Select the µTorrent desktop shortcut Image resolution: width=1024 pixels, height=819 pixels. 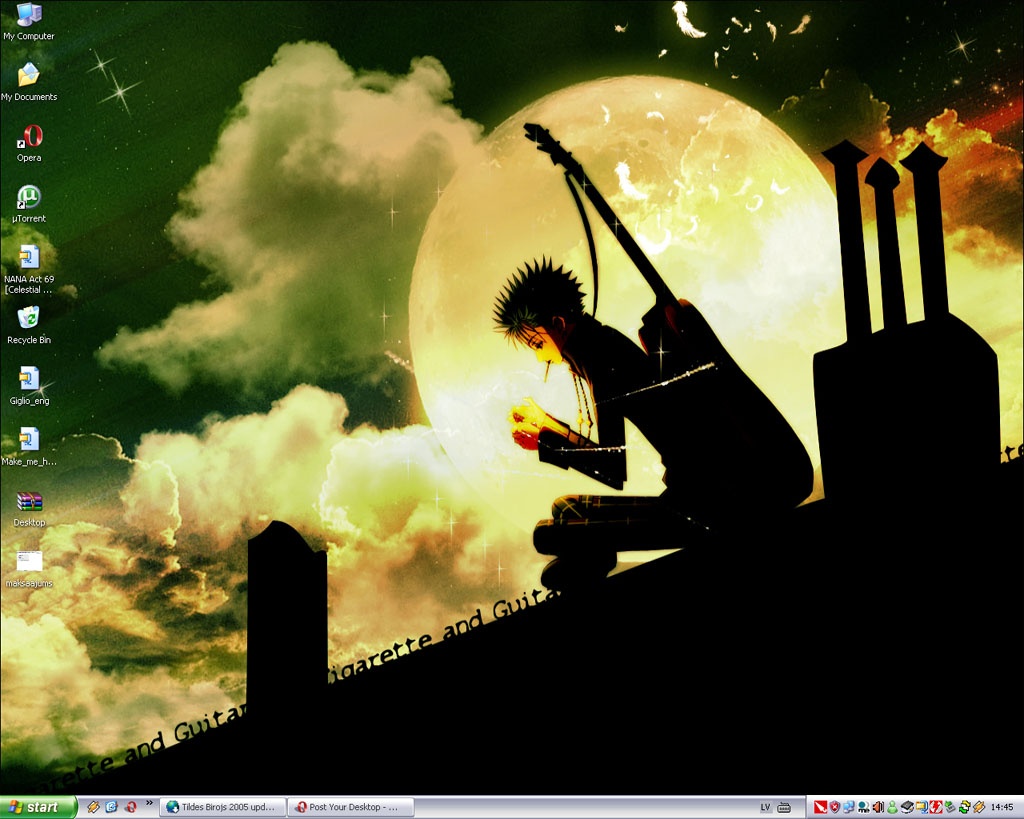(x=29, y=204)
